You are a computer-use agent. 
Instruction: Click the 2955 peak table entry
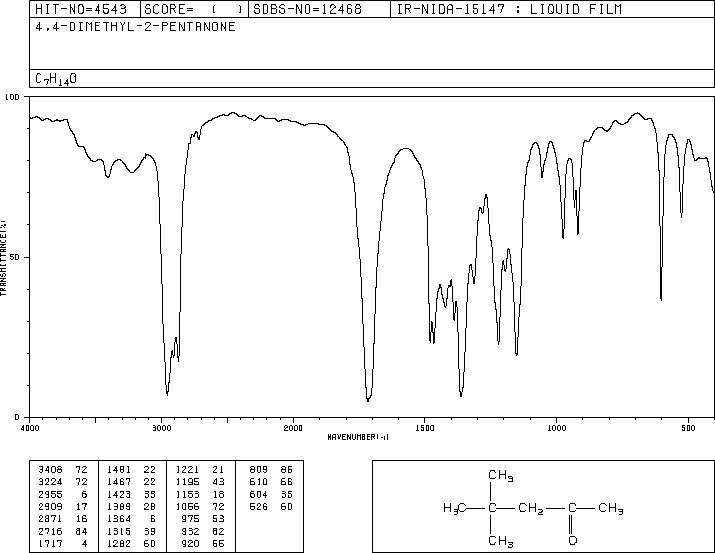tap(50, 494)
